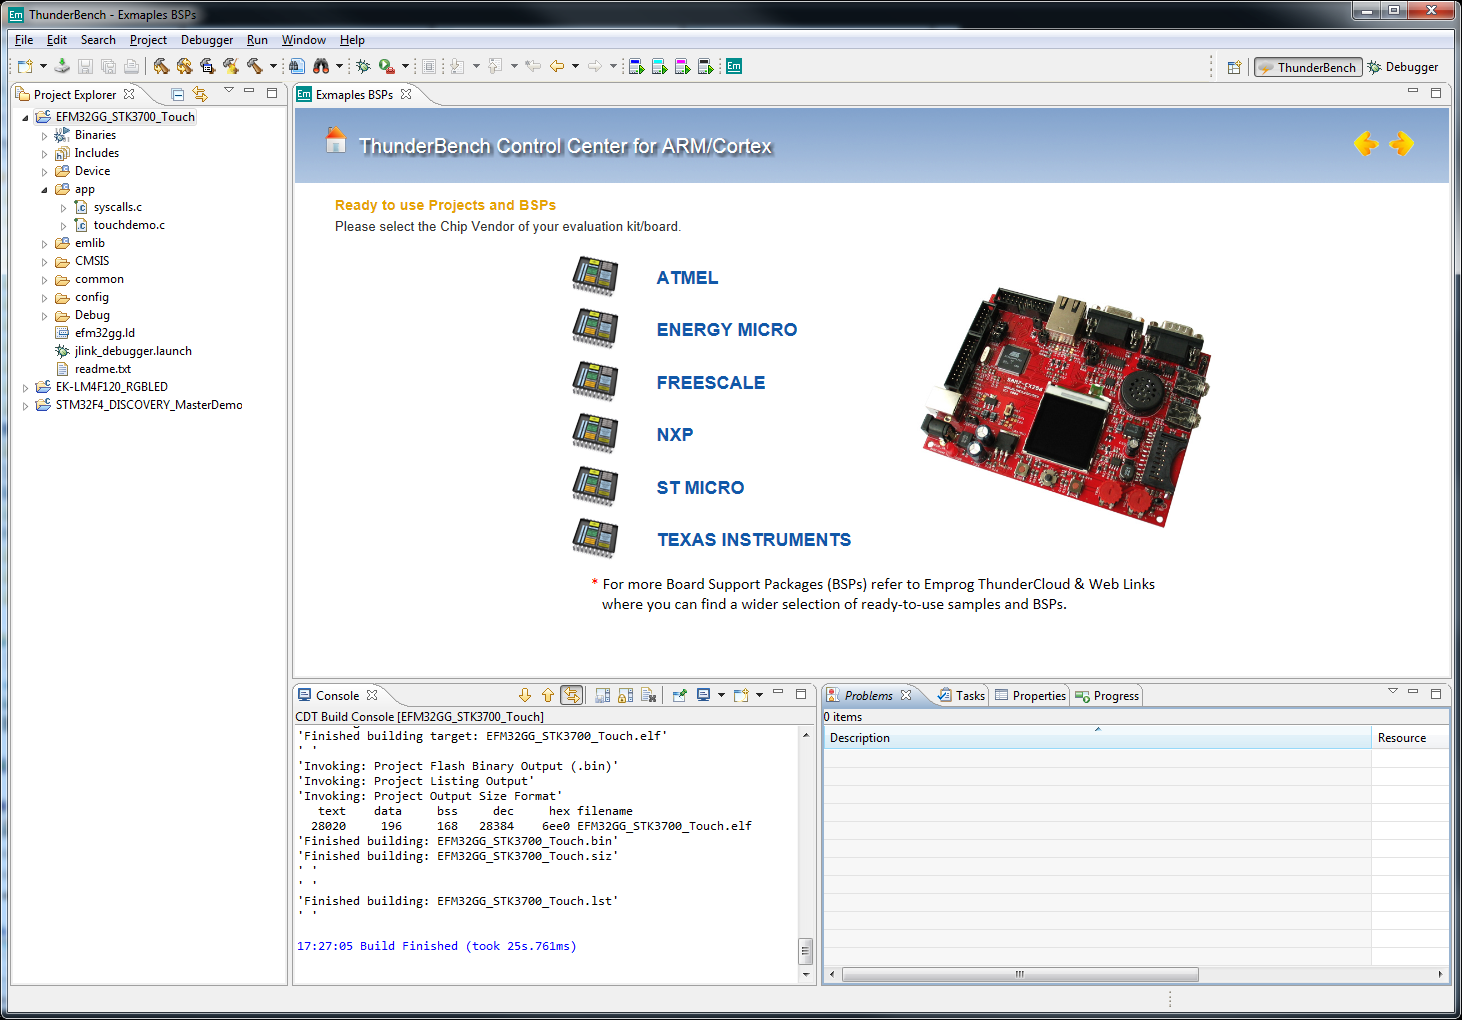Open the ST MICRO vendor link
The height and width of the screenshot is (1020, 1462).
[700, 488]
